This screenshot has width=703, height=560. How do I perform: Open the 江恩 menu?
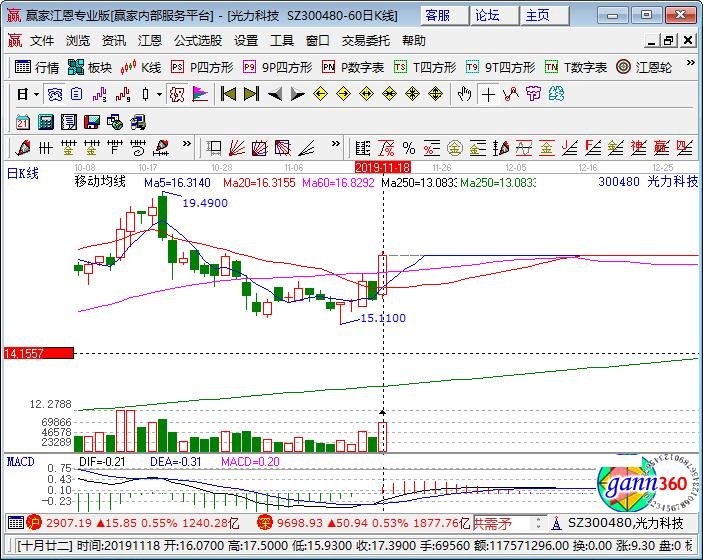click(149, 41)
